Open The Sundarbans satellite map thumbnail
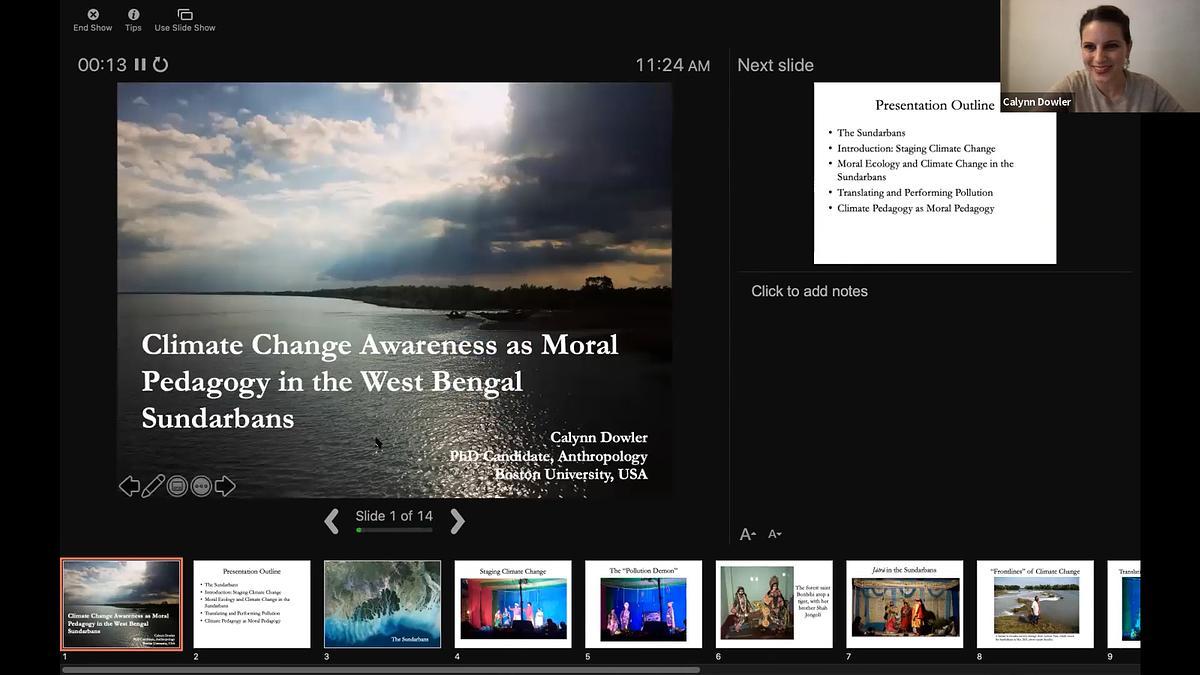The width and height of the screenshot is (1200, 675). click(x=382, y=604)
